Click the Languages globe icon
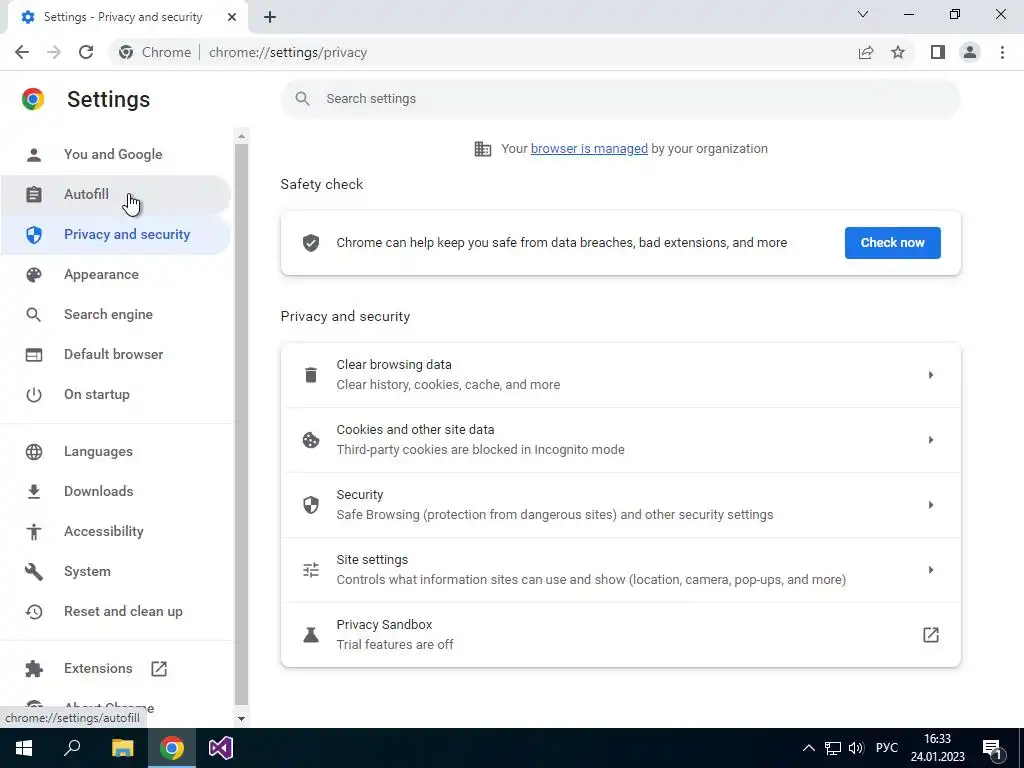Screen dimensions: 1024x768 click(x=34, y=451)
